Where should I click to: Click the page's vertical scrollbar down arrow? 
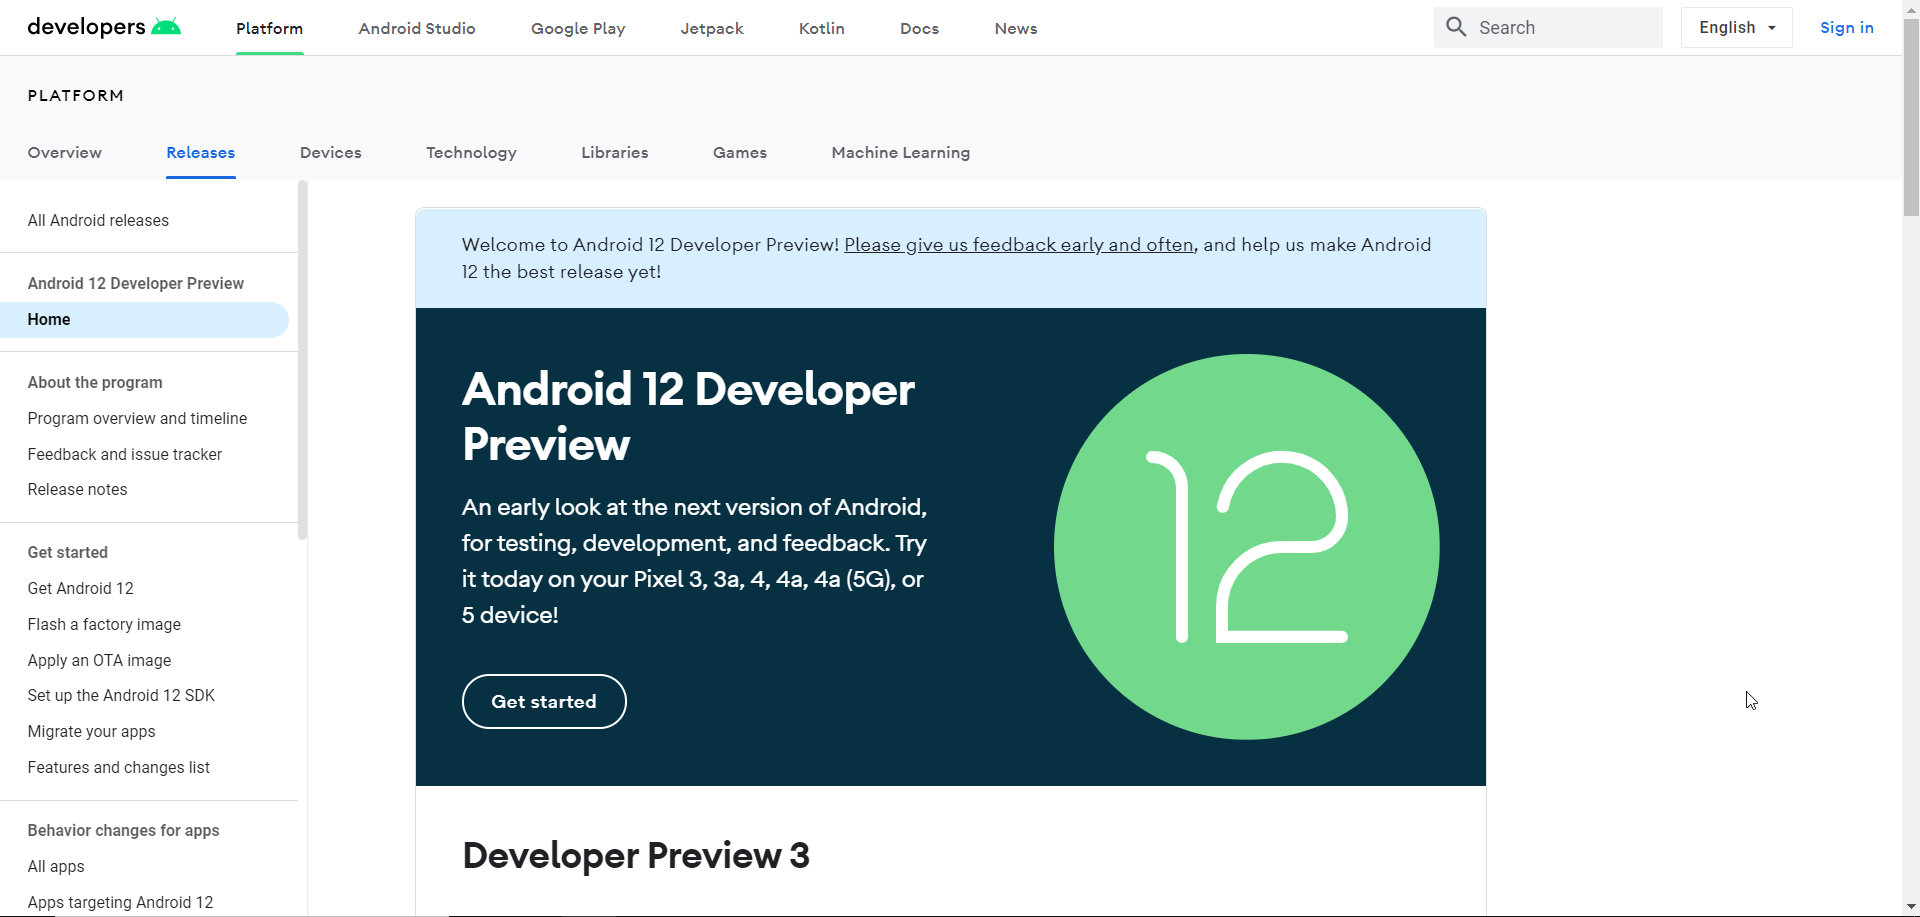point(1911,907)
